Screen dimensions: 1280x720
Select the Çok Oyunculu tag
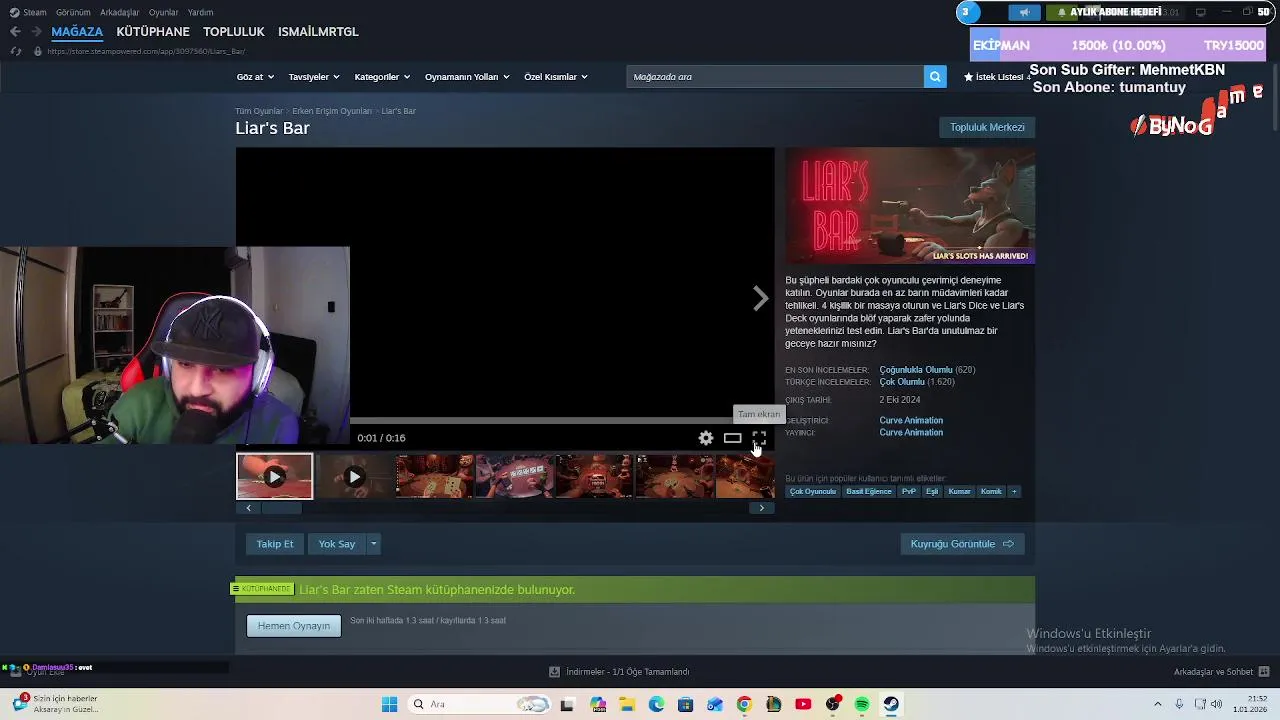pos(813,491)
